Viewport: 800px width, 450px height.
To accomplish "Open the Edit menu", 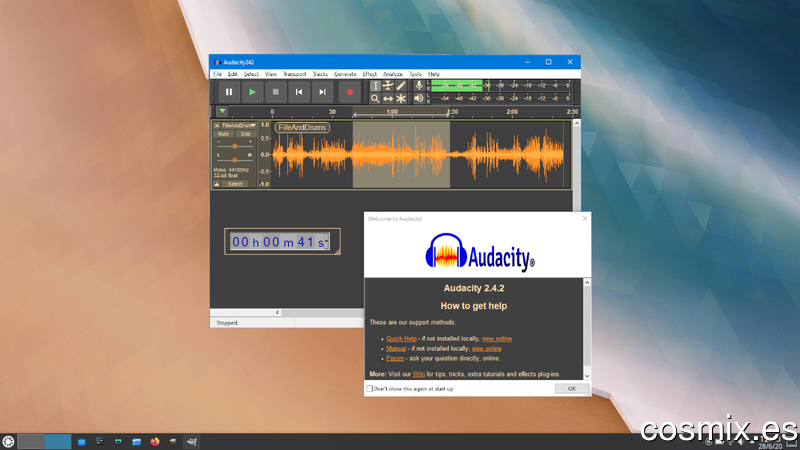I will pyautogui.click(x=233, y=74).
